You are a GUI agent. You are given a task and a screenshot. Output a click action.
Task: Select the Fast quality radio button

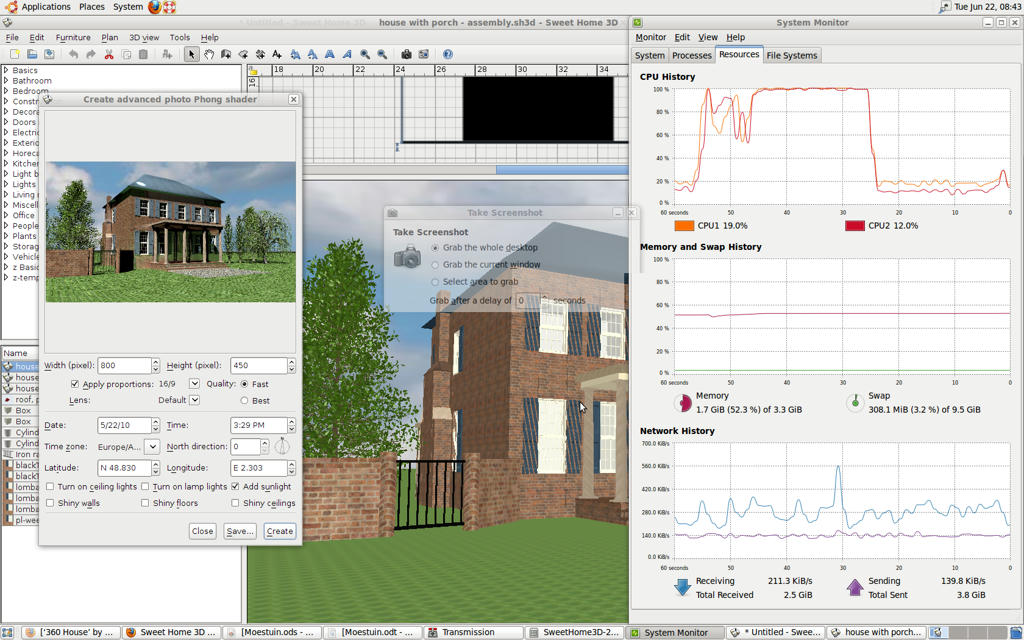point(244,384)
